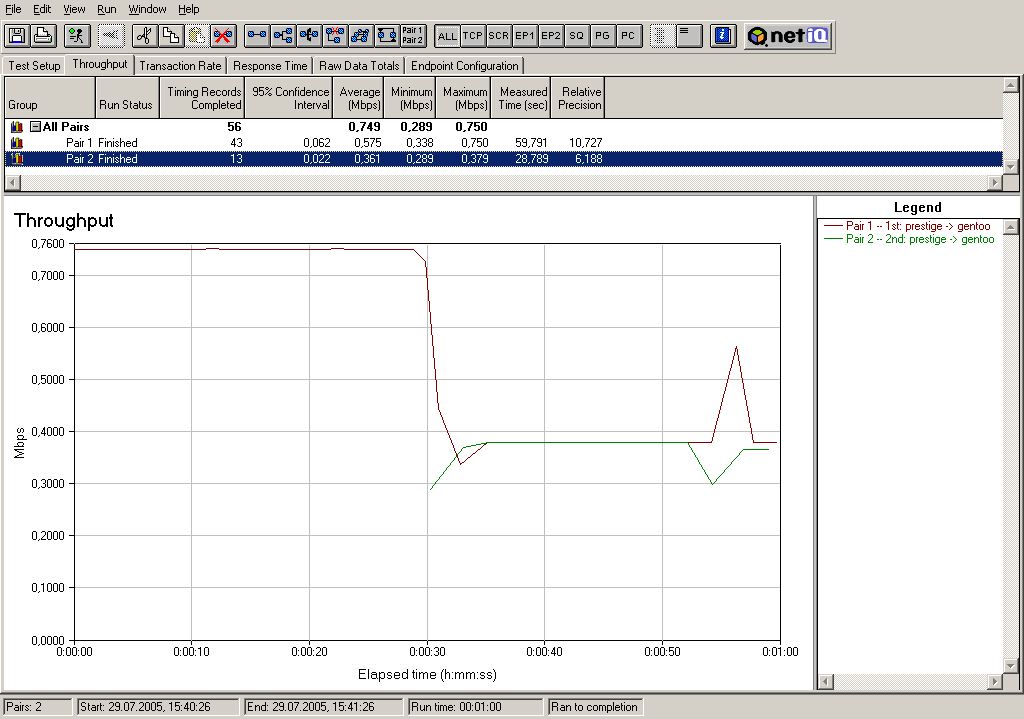
Task: Open the Window menu
Action: click(147, 9)
